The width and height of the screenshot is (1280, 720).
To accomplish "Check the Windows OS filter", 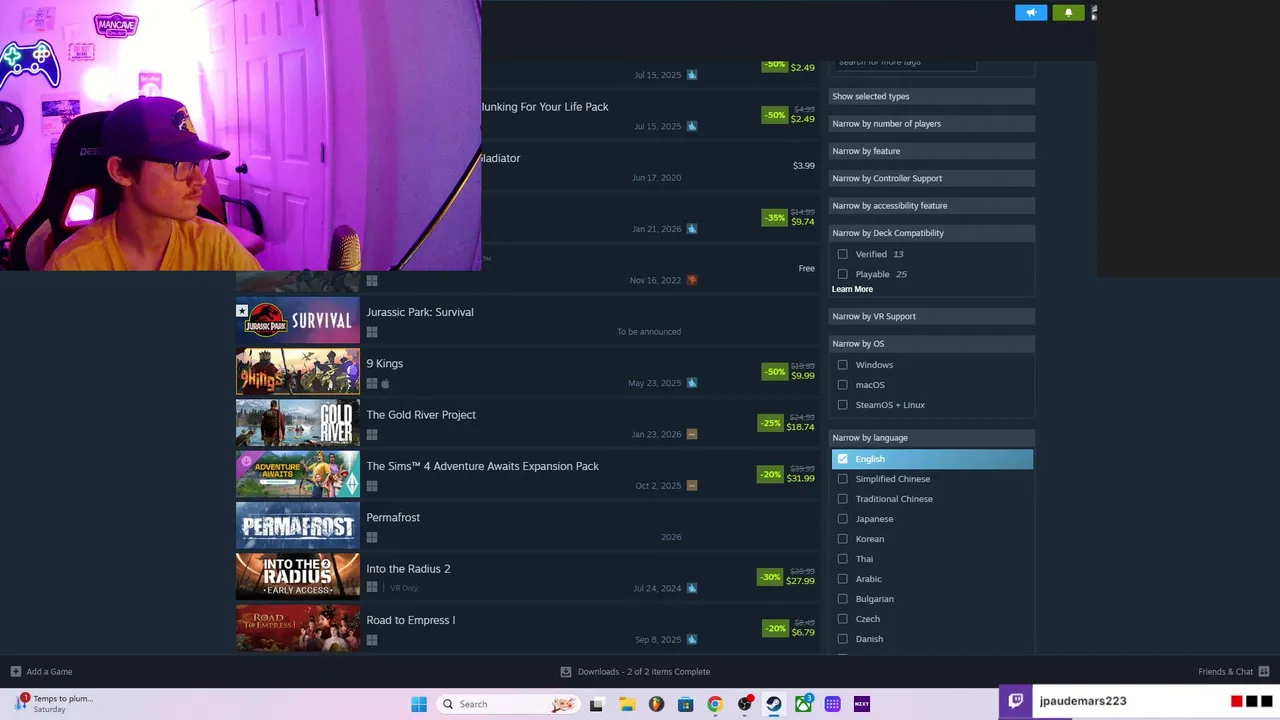I will tap(842, 365).
